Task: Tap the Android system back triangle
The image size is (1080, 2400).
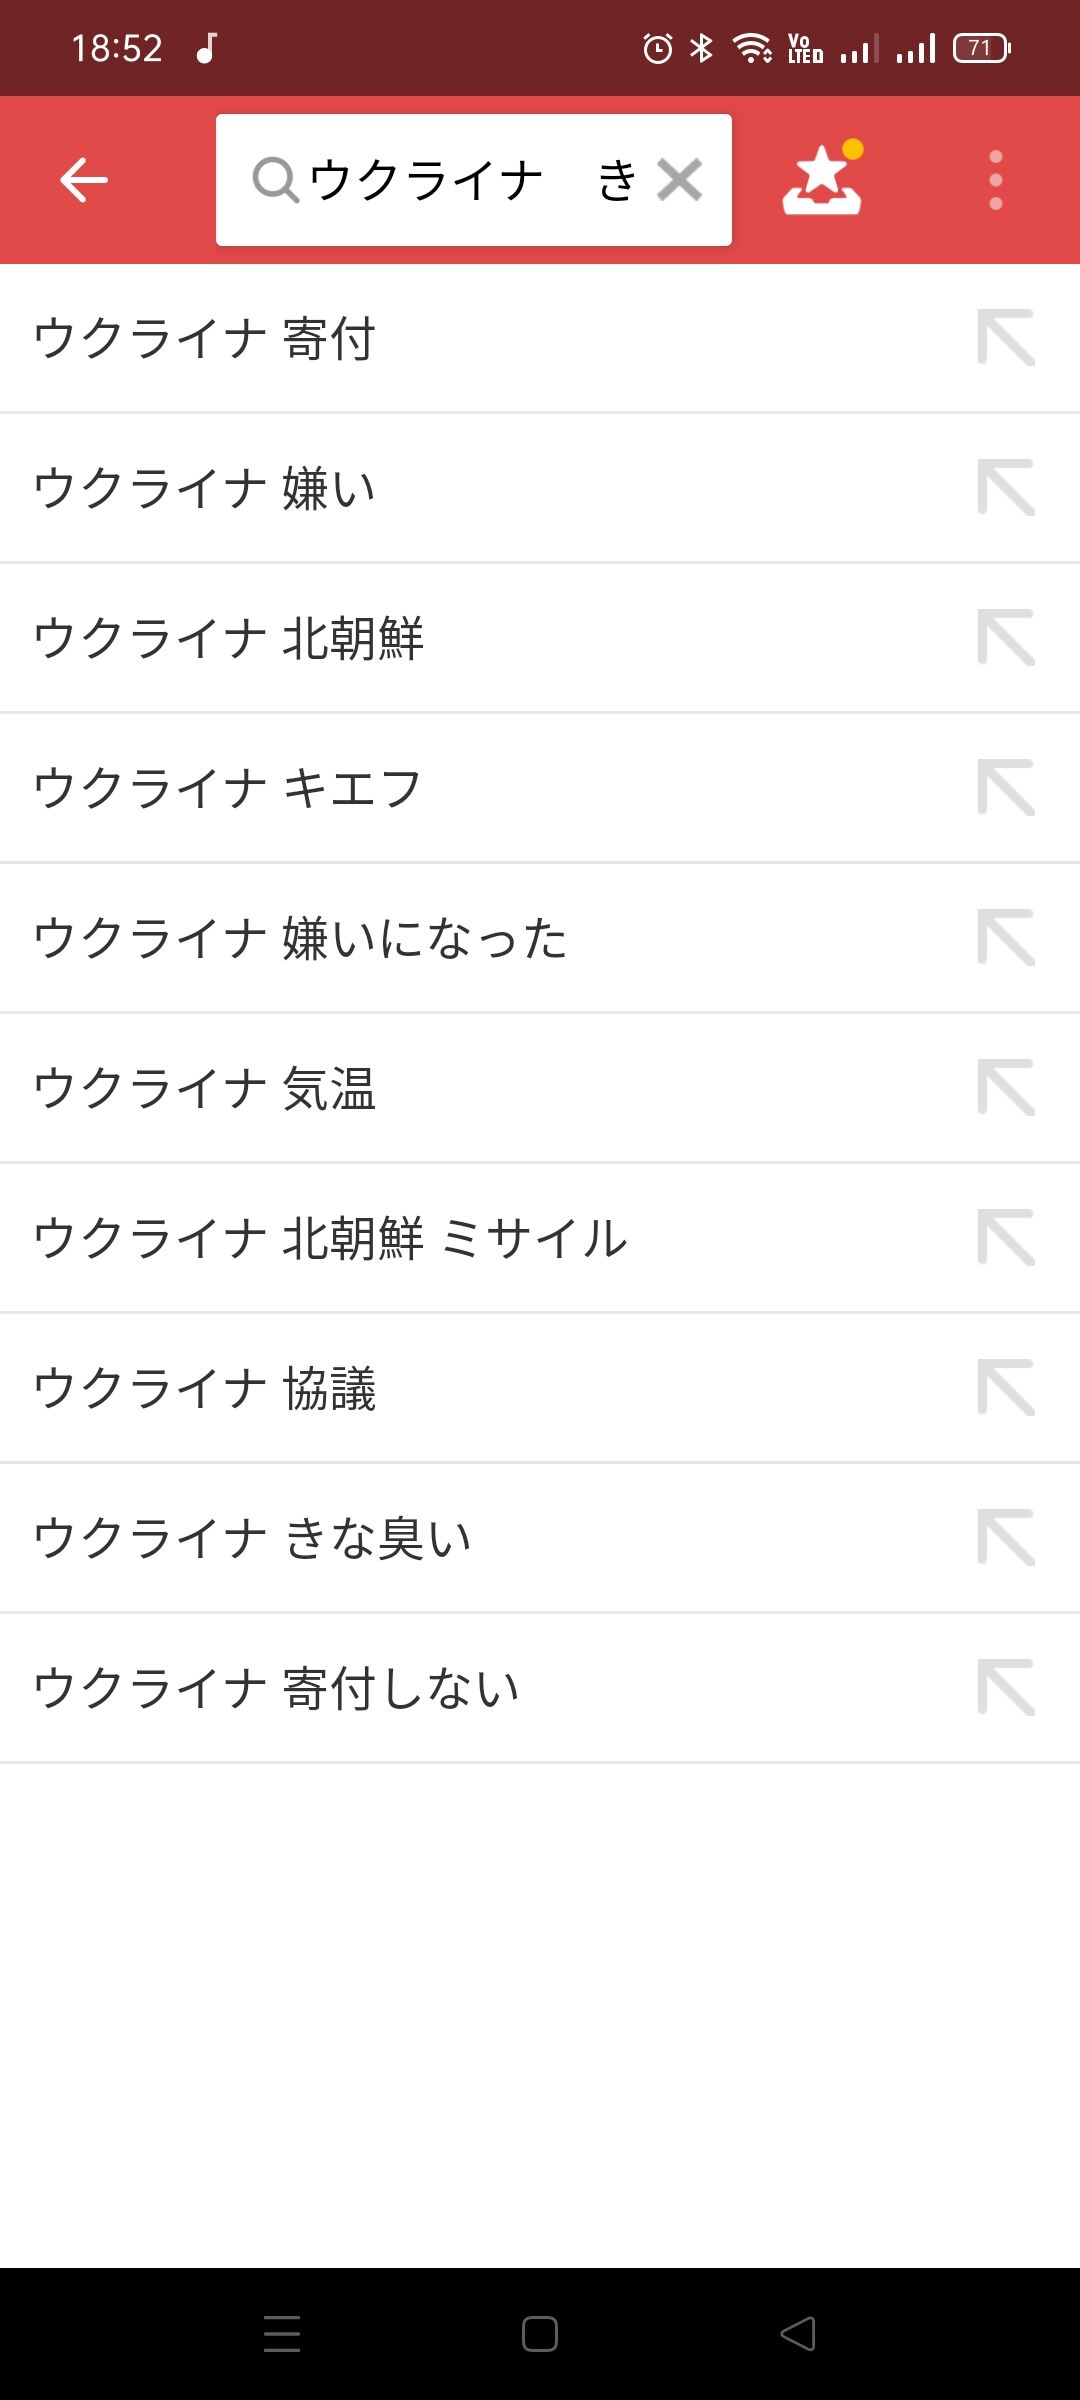Action: (x=798, y=2334)
